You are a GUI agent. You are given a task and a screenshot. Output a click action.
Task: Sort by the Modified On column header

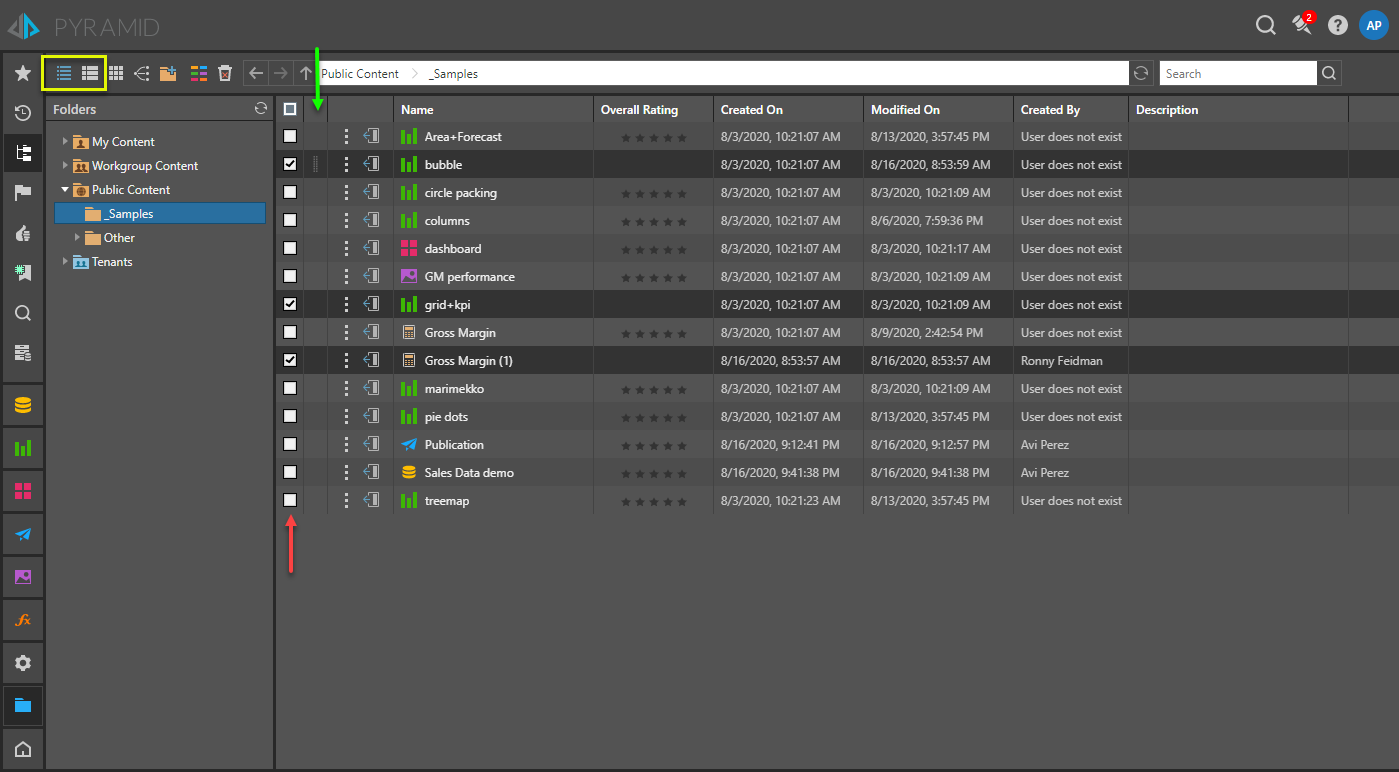905,110
